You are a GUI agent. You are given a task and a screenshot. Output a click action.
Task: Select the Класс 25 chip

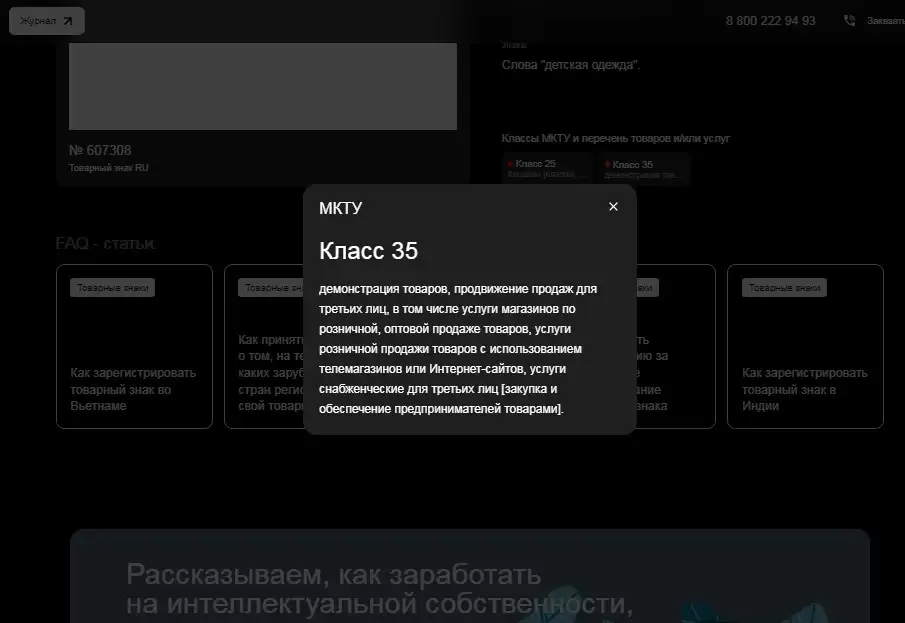coord(548,168)
